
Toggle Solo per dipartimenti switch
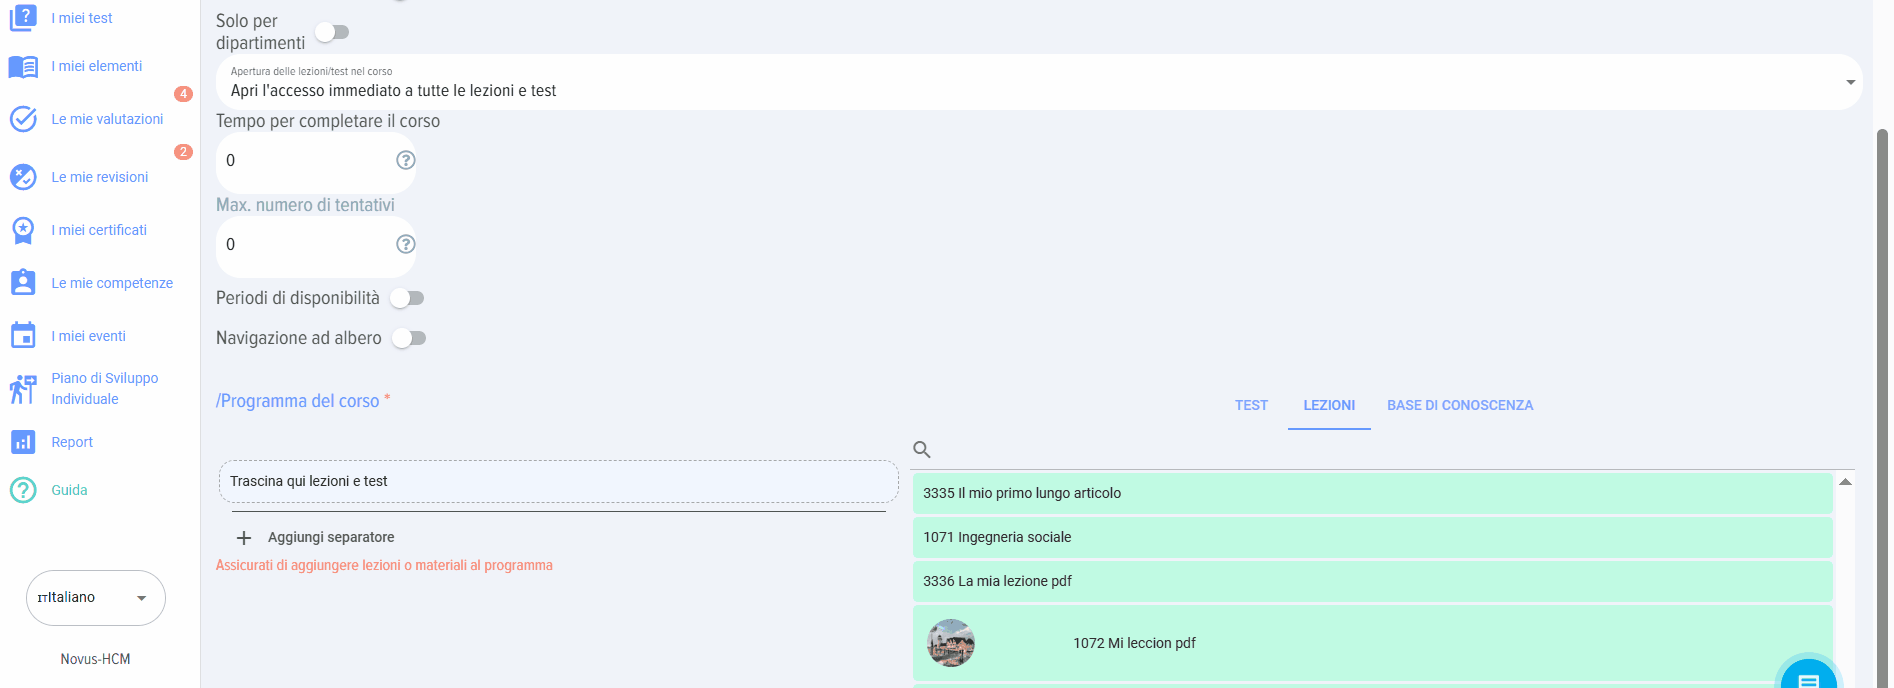[332, 32]
